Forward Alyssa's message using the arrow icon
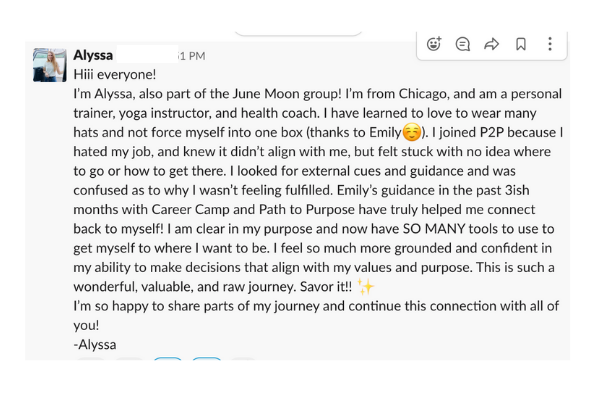 (x=491, y=44)
